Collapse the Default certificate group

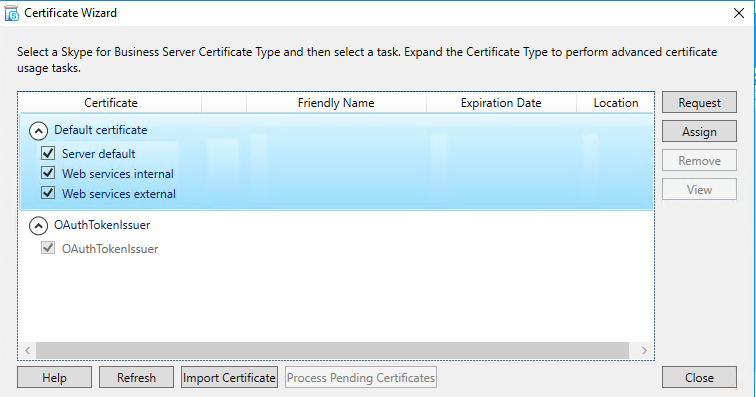point(39,131)
